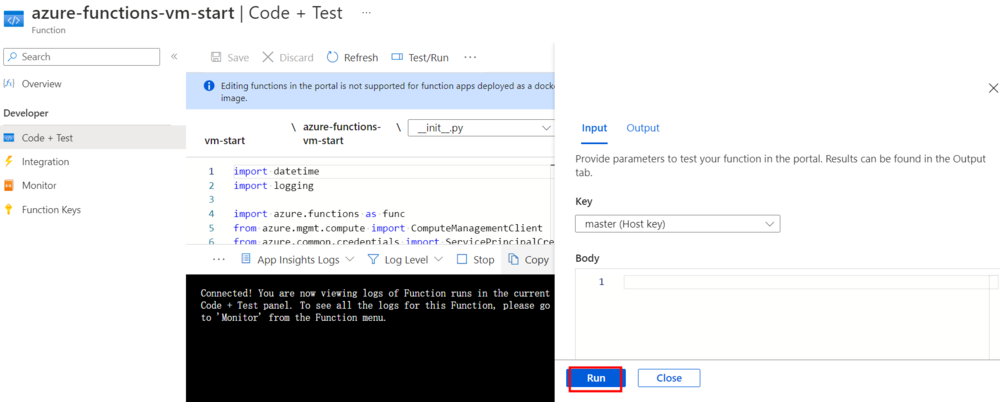This screenshot has height=402, width=1000.
Task: Click the Log Level filter funnel icon
Action: (x=373, y=260)
